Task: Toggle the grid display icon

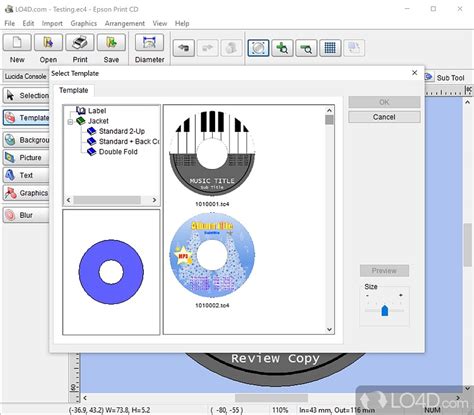Action: point(330,48)
